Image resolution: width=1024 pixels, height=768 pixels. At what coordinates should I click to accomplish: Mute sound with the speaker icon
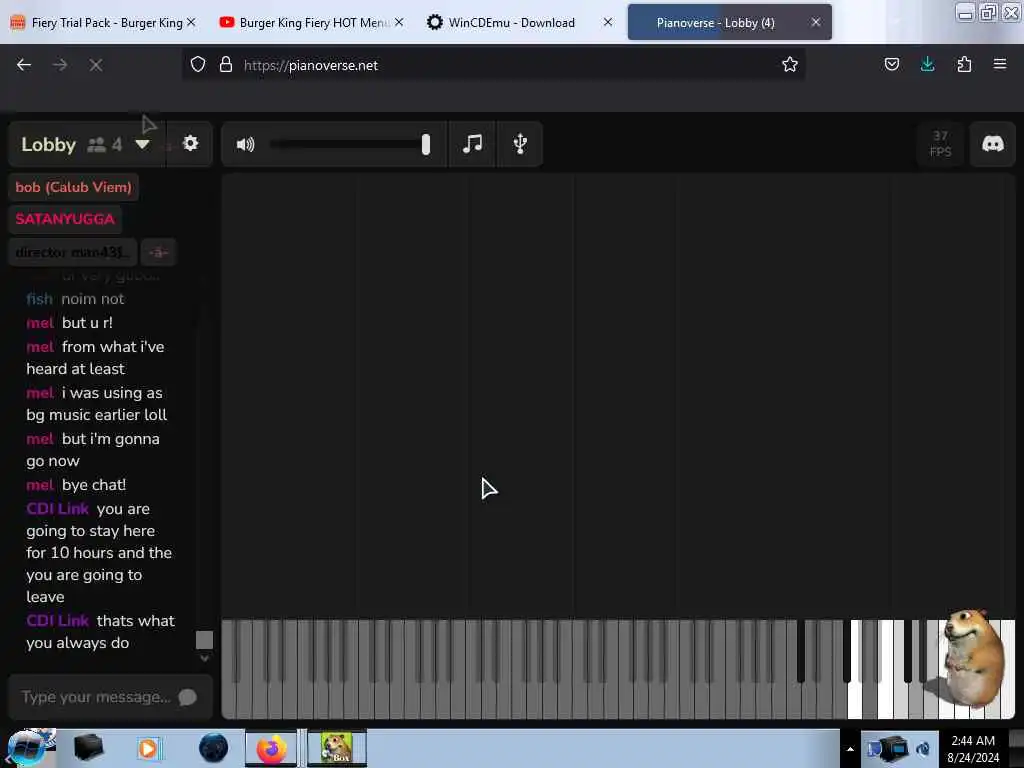coord(246,144)
